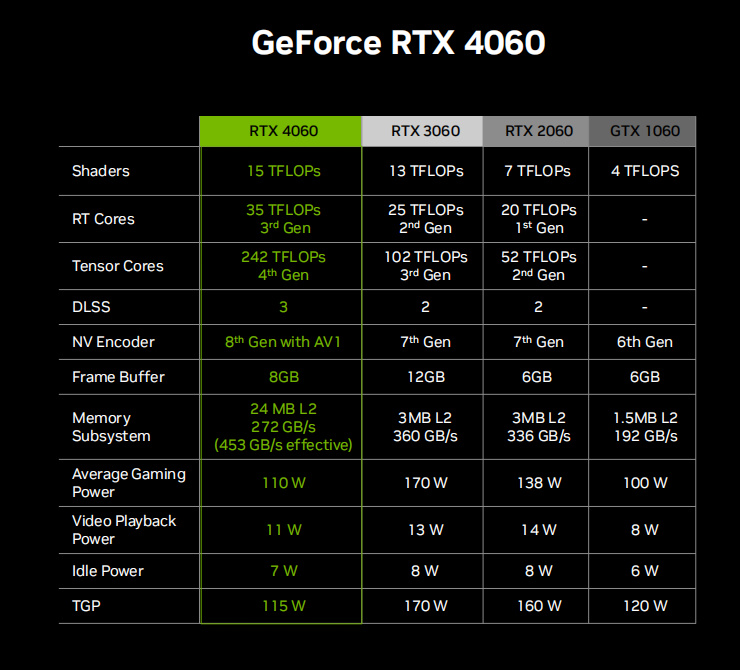
Task: Click the TGP row label
Action: coord(86,606)
